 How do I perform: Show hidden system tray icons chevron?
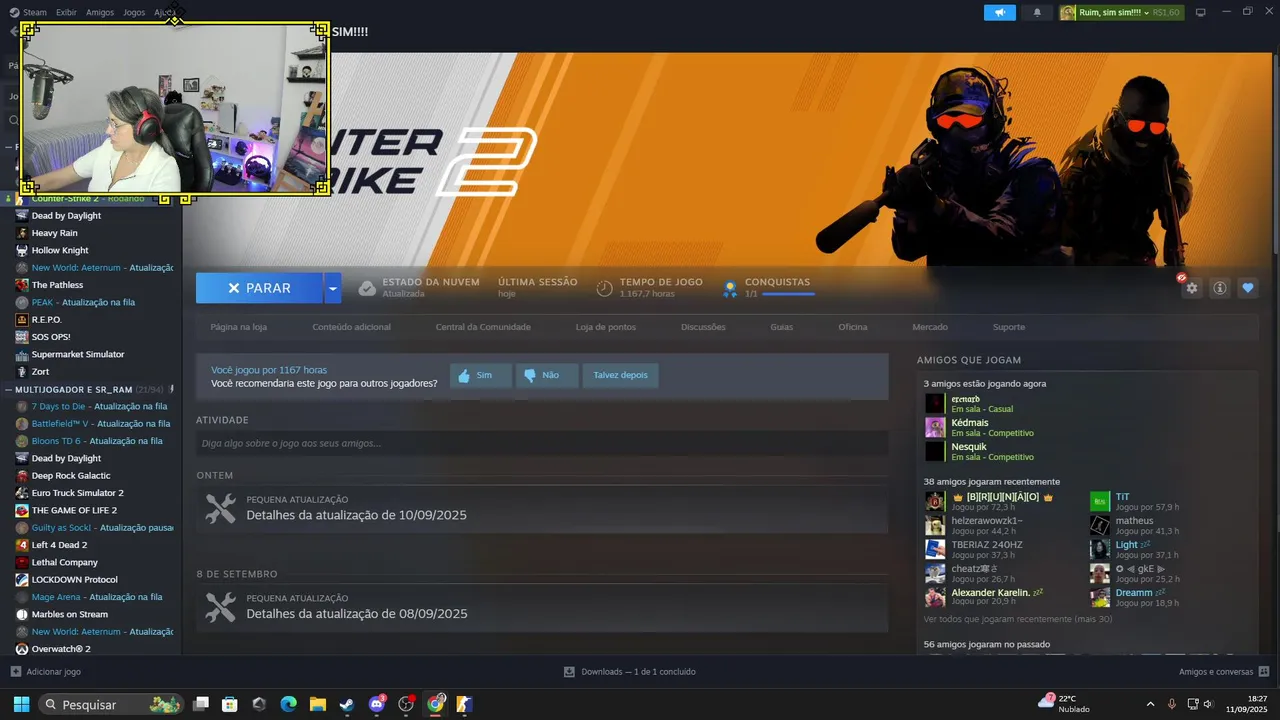tap(1149, 704)
